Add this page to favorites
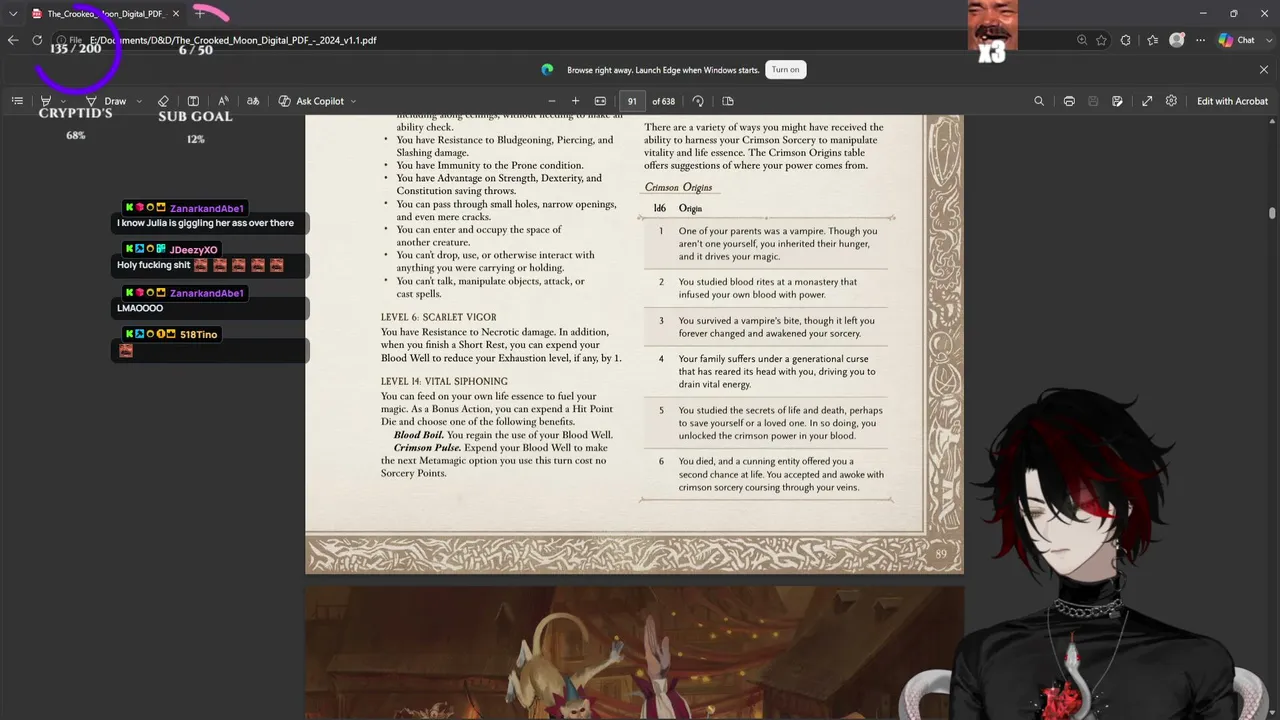The image size is (1280, 720). 1102,40
